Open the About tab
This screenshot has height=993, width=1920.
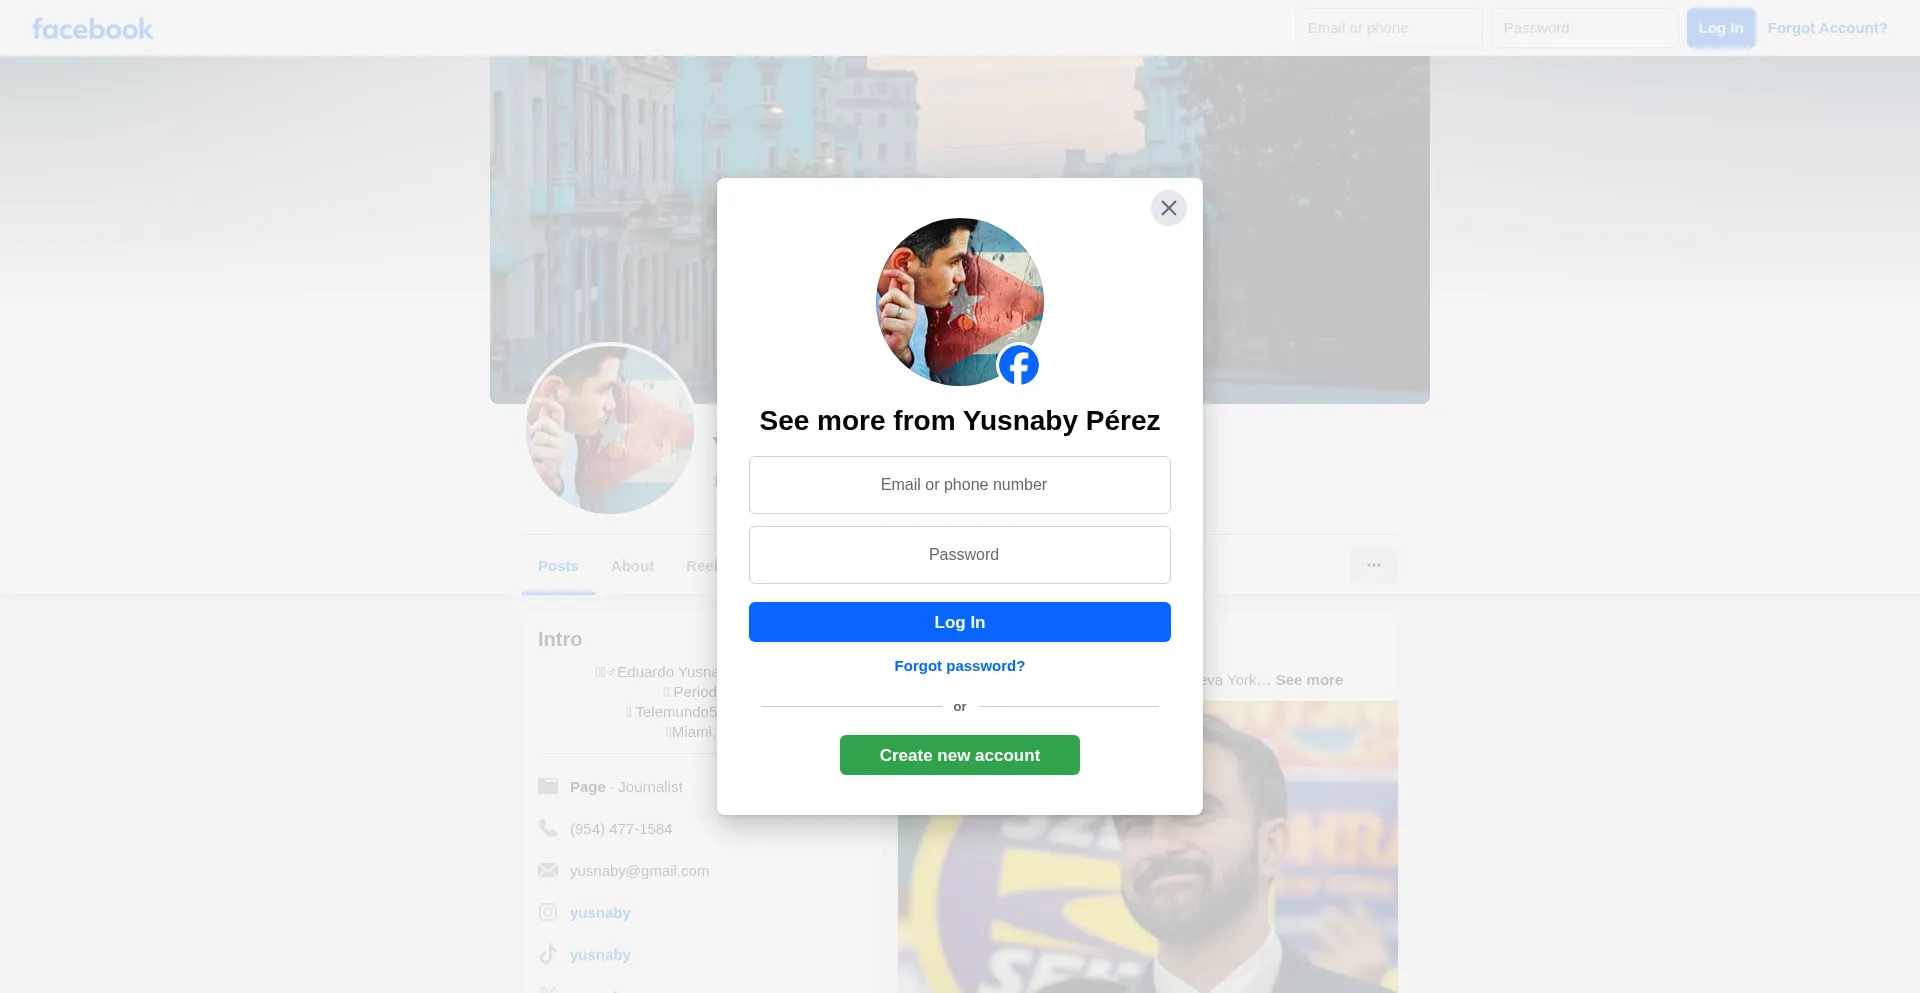point(632,566)
